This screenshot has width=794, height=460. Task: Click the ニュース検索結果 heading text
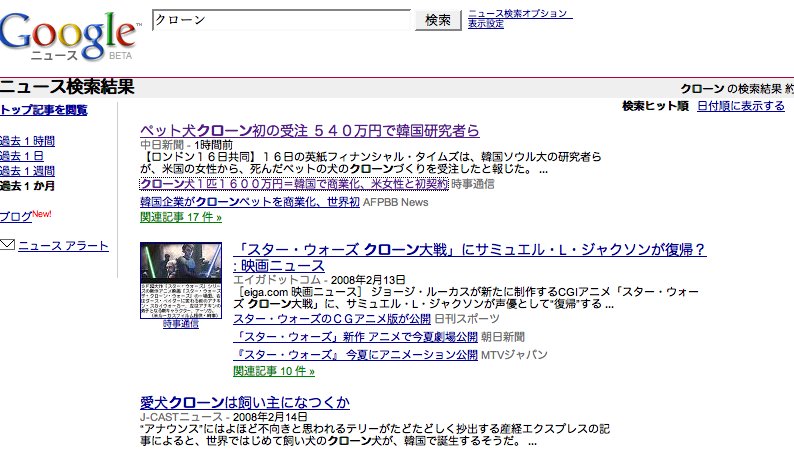click(67, 87)
